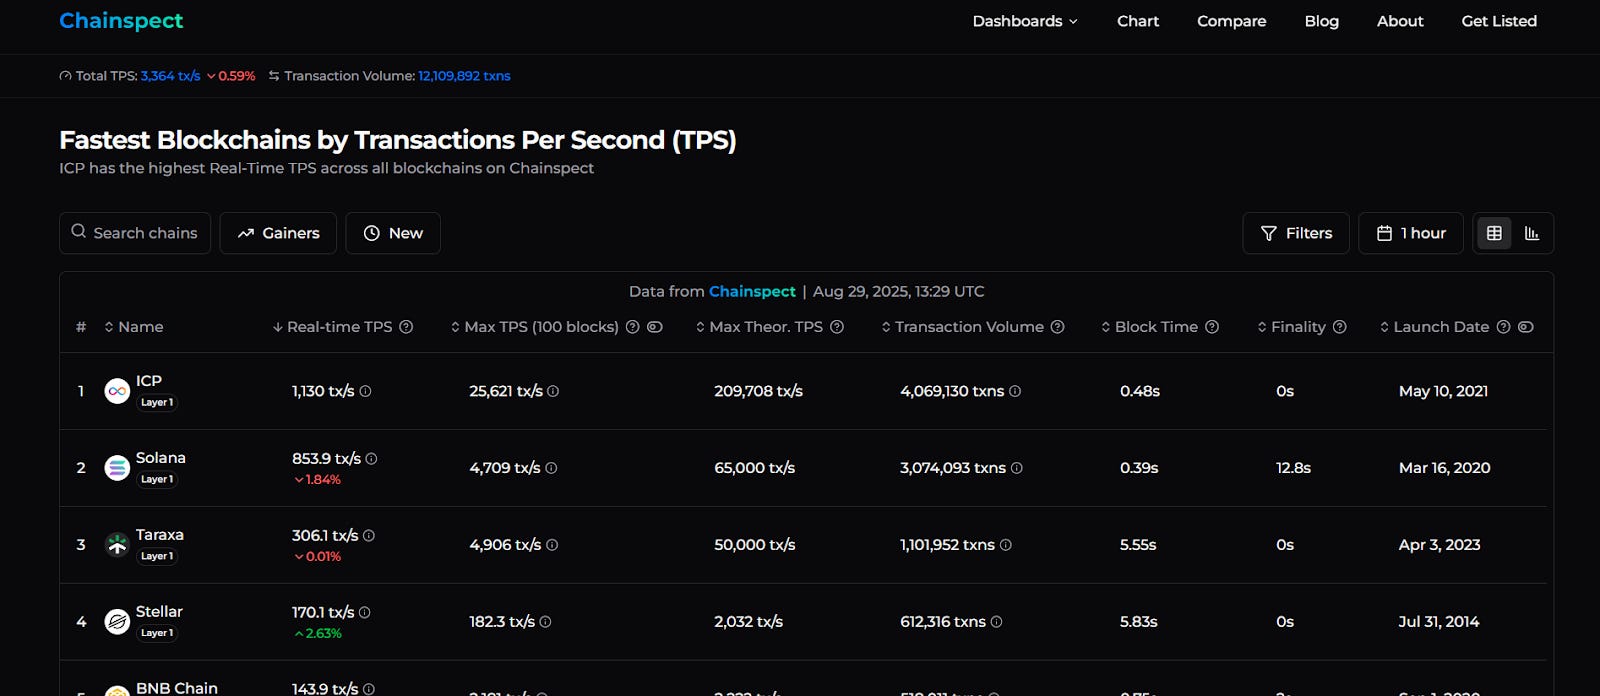Open the ICP chain name link

pyautogui.click(x=149, y=381)
